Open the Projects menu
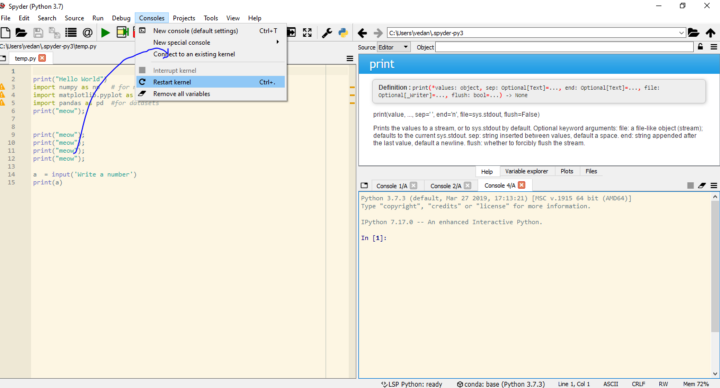Viewport: 720px width, 388px height. coord(184,18)
